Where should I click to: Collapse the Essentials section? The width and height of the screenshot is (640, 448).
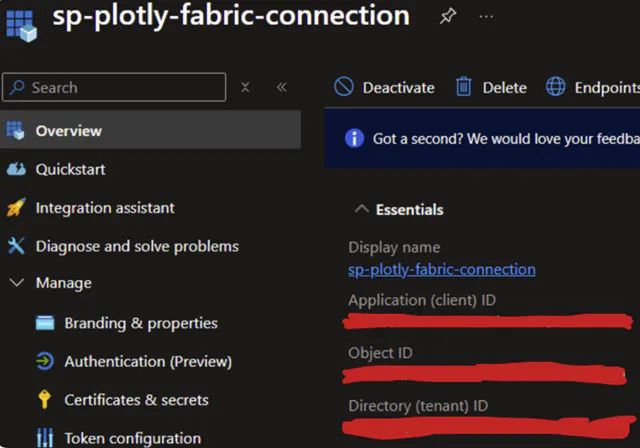360,210
